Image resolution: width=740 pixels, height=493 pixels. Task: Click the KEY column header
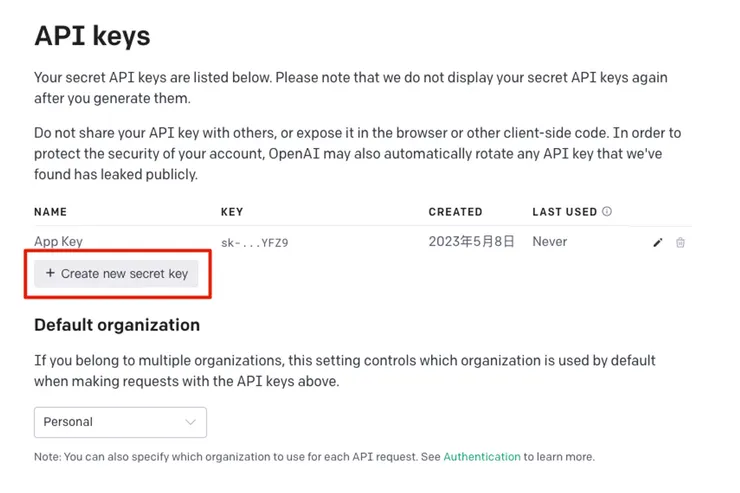232,212
